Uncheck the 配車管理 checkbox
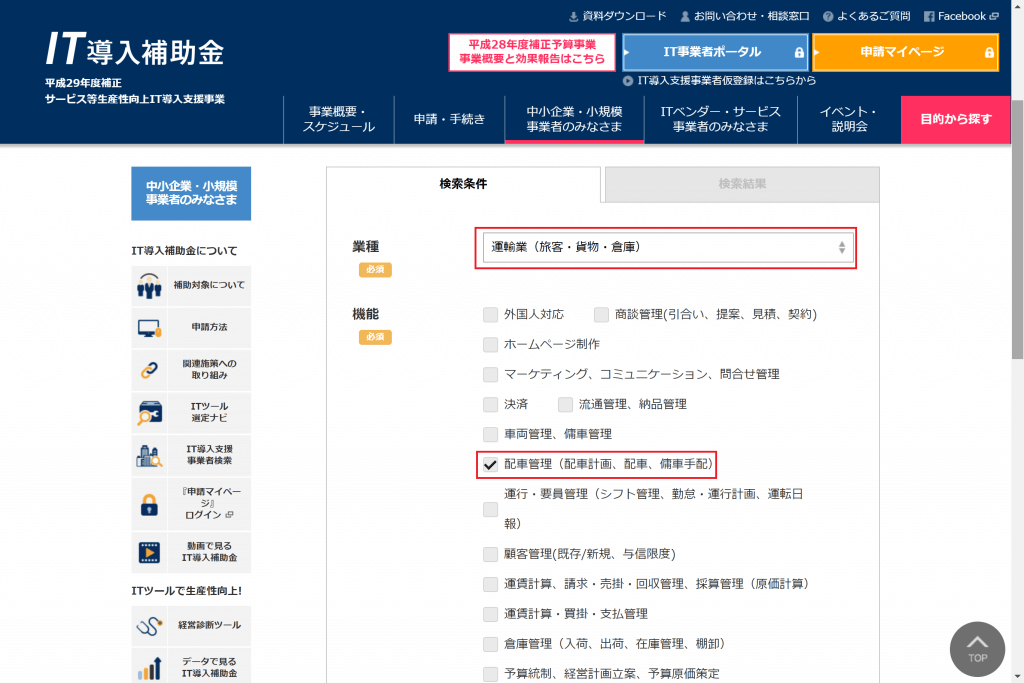 (490, 464)
